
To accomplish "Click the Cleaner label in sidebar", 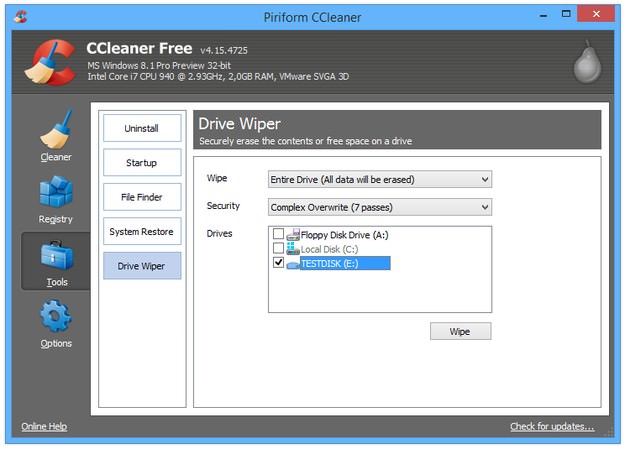I will click(56, 157).
